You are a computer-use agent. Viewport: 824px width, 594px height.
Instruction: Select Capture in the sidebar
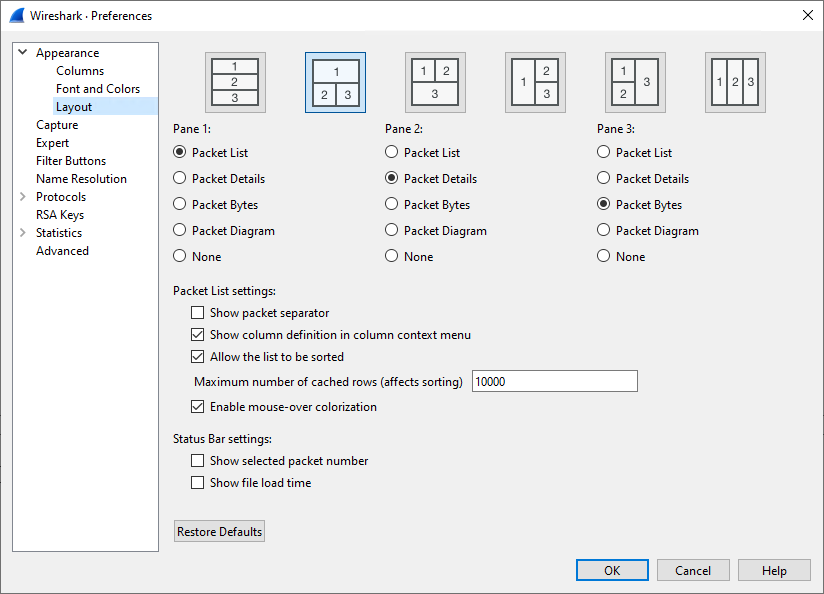click(x=57, y=124)
